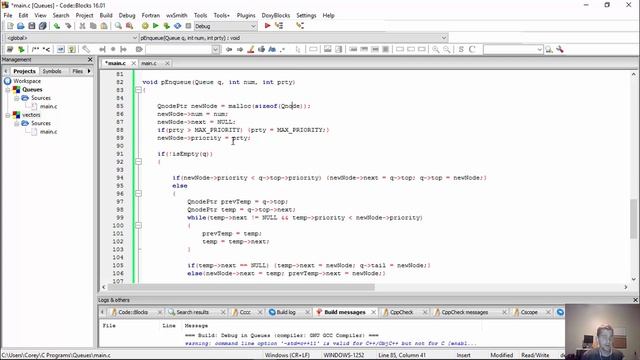
Task: Open the global scope dropdown
Action: pos(135,38)
